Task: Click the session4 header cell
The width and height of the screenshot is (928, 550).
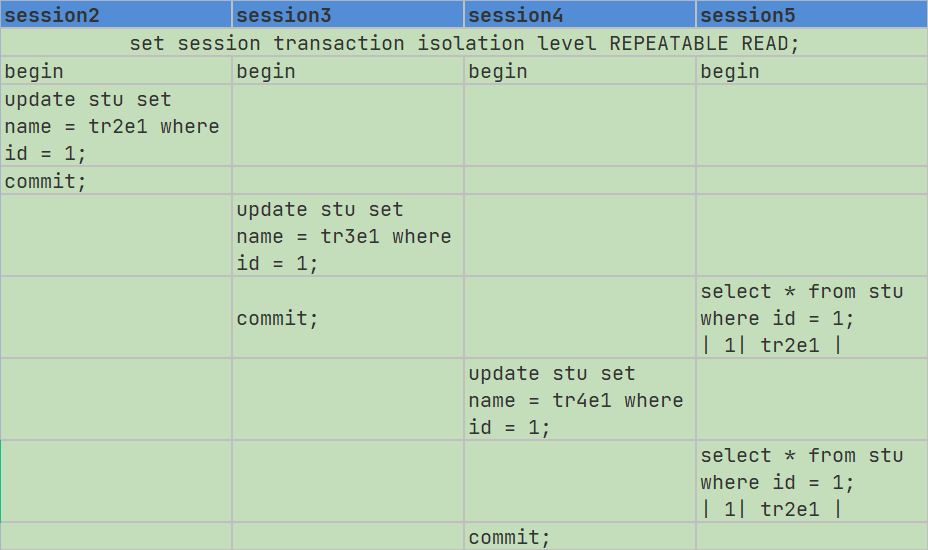Action: tap(580, 15)
